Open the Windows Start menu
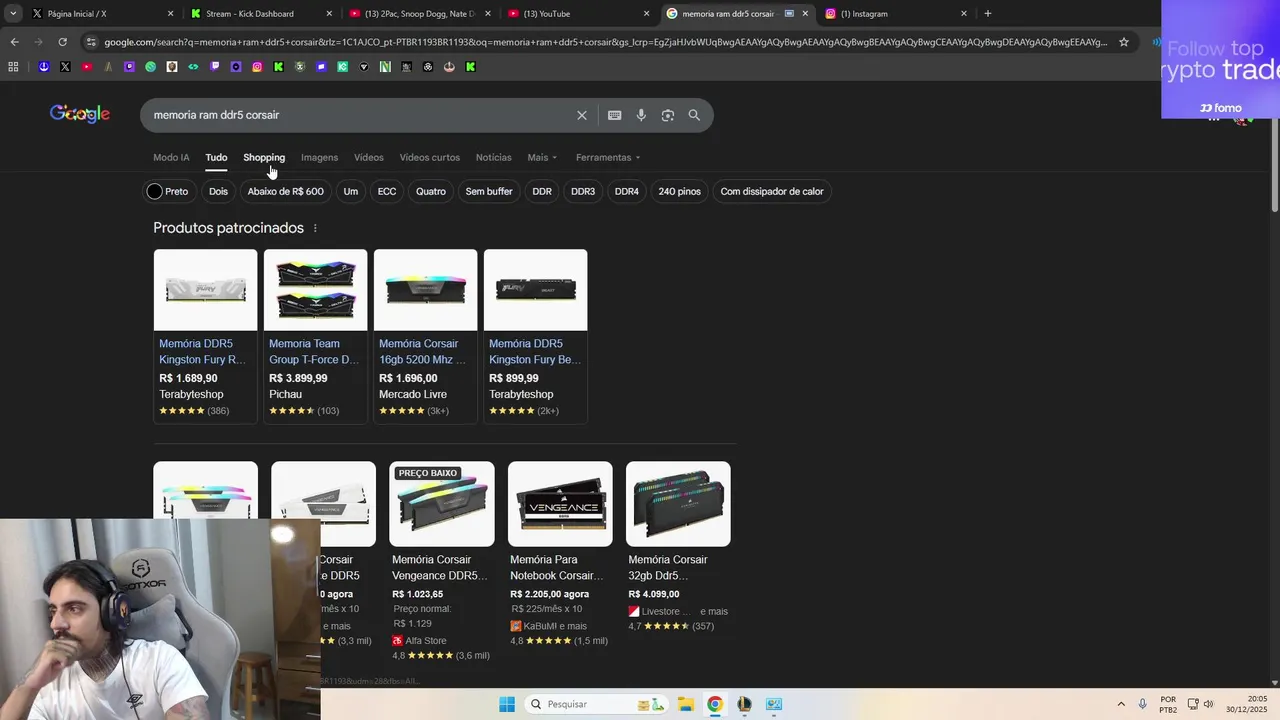The height and width of the screenshot is (720, 1280). pyautogui.click(x=507, y=704)
